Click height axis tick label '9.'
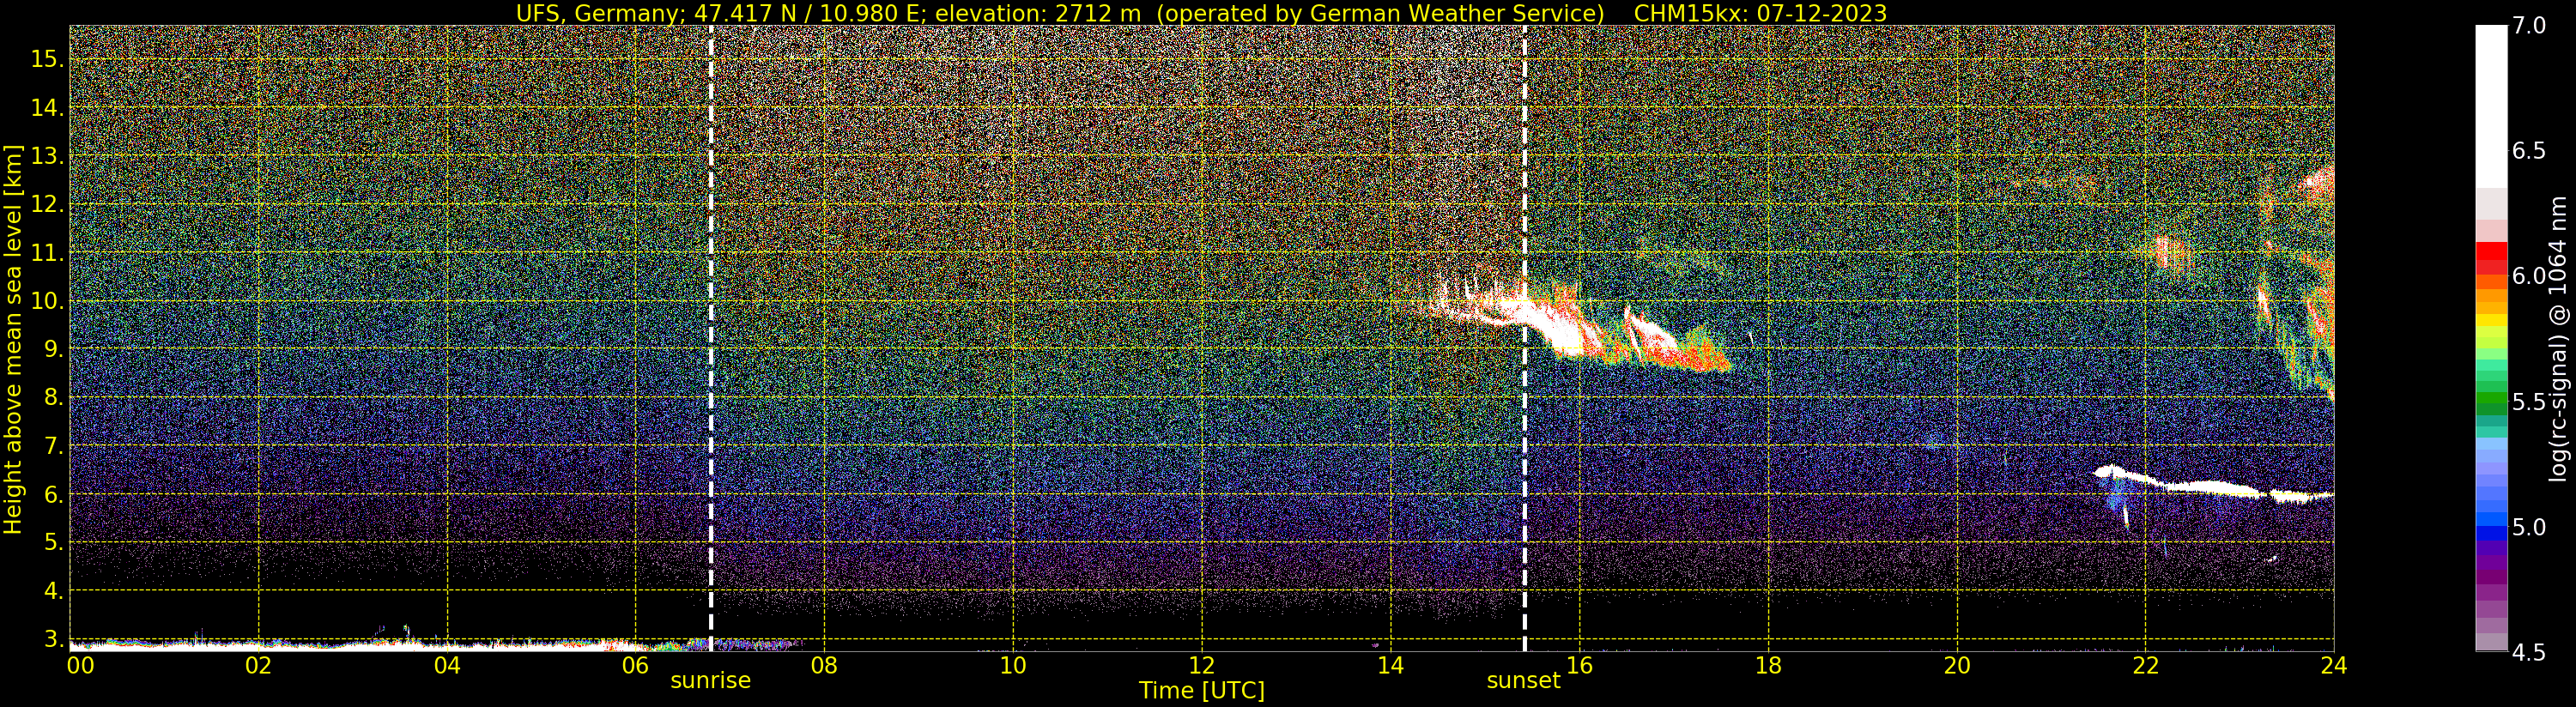Image resolution: width=2576 pixels, height=707 pixels. pos(53,349)
